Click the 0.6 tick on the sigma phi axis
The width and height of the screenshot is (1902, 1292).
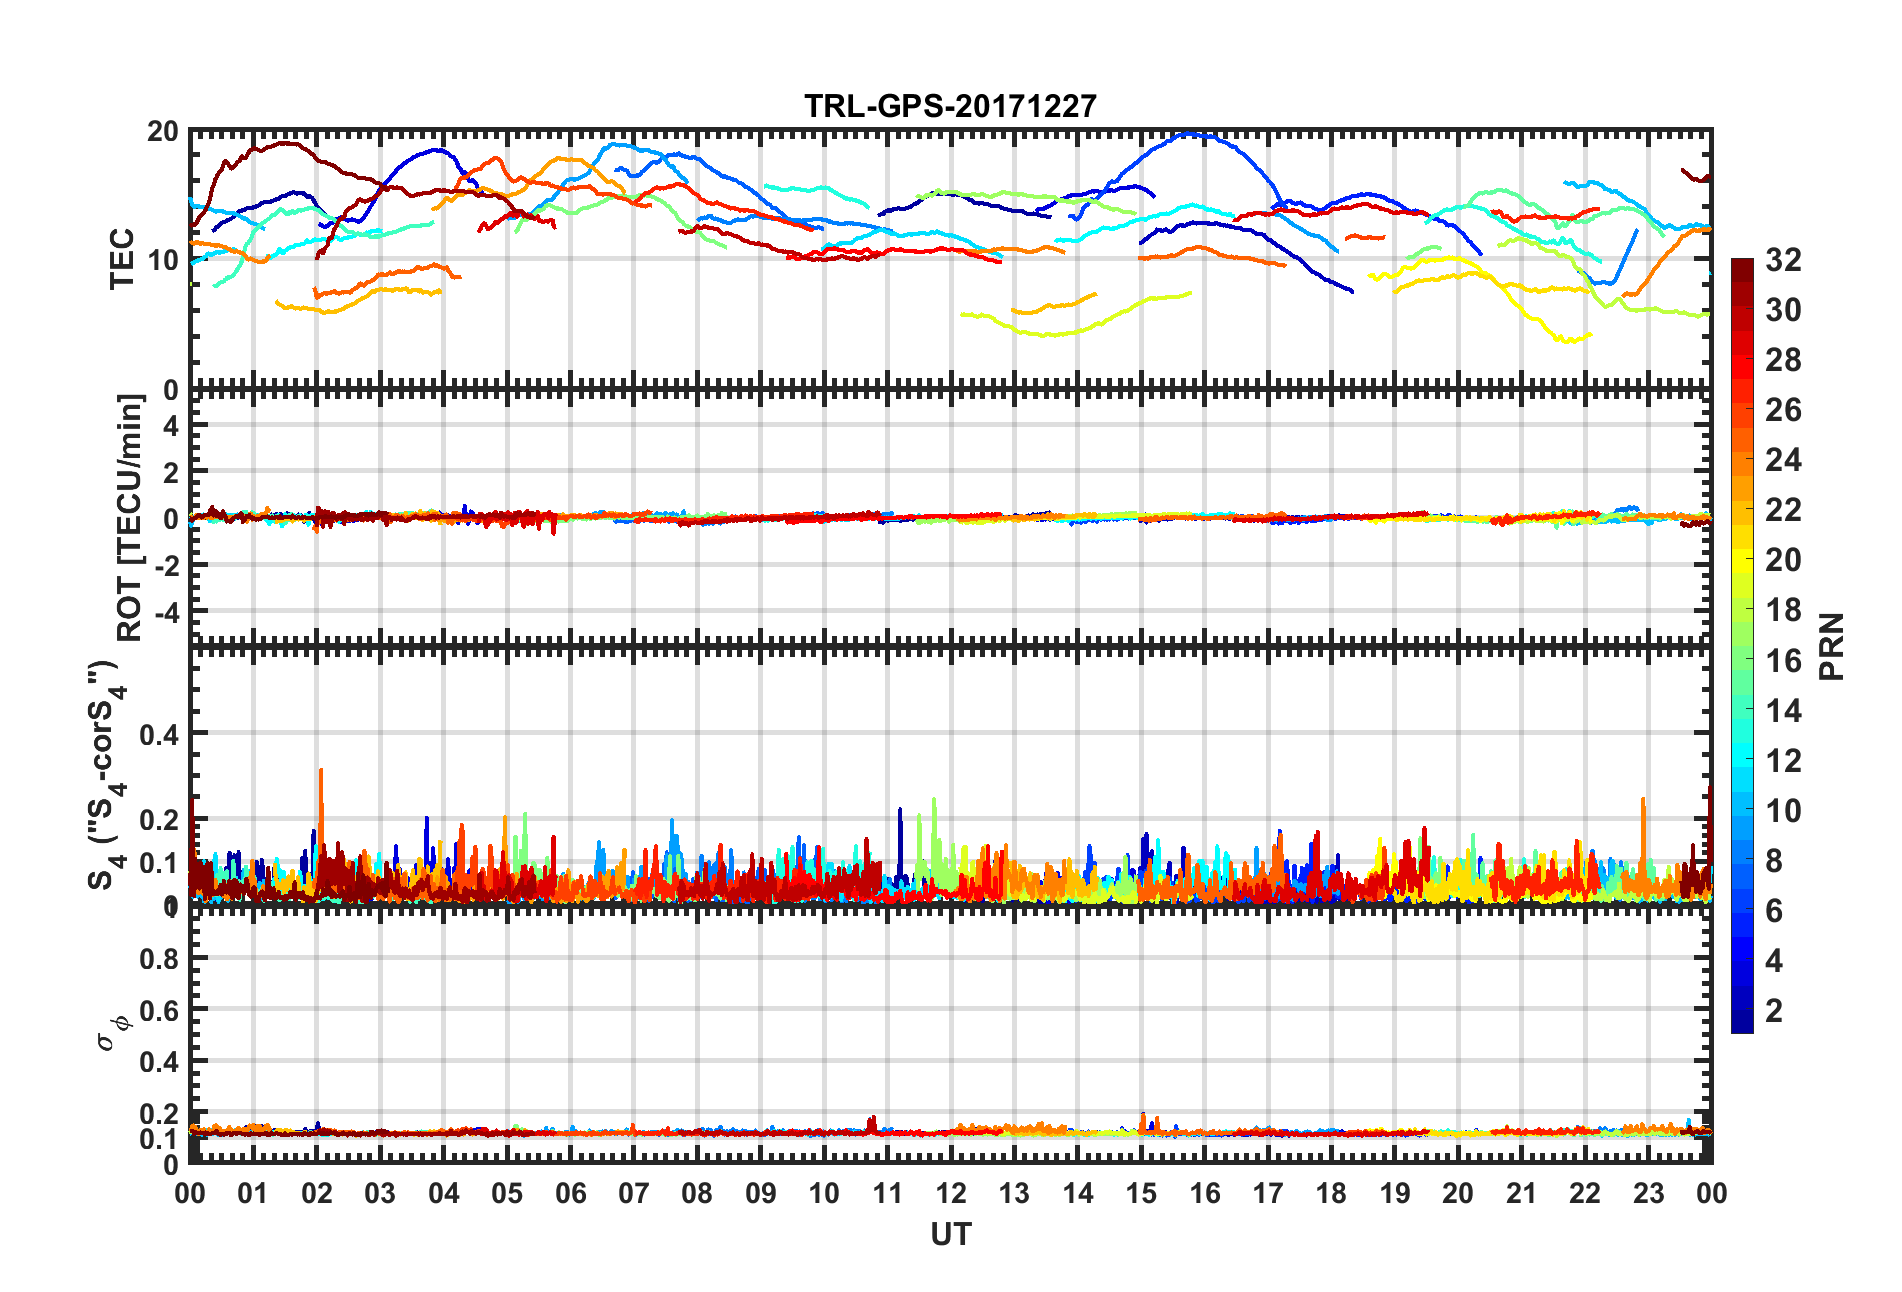tap(160, 1011)
